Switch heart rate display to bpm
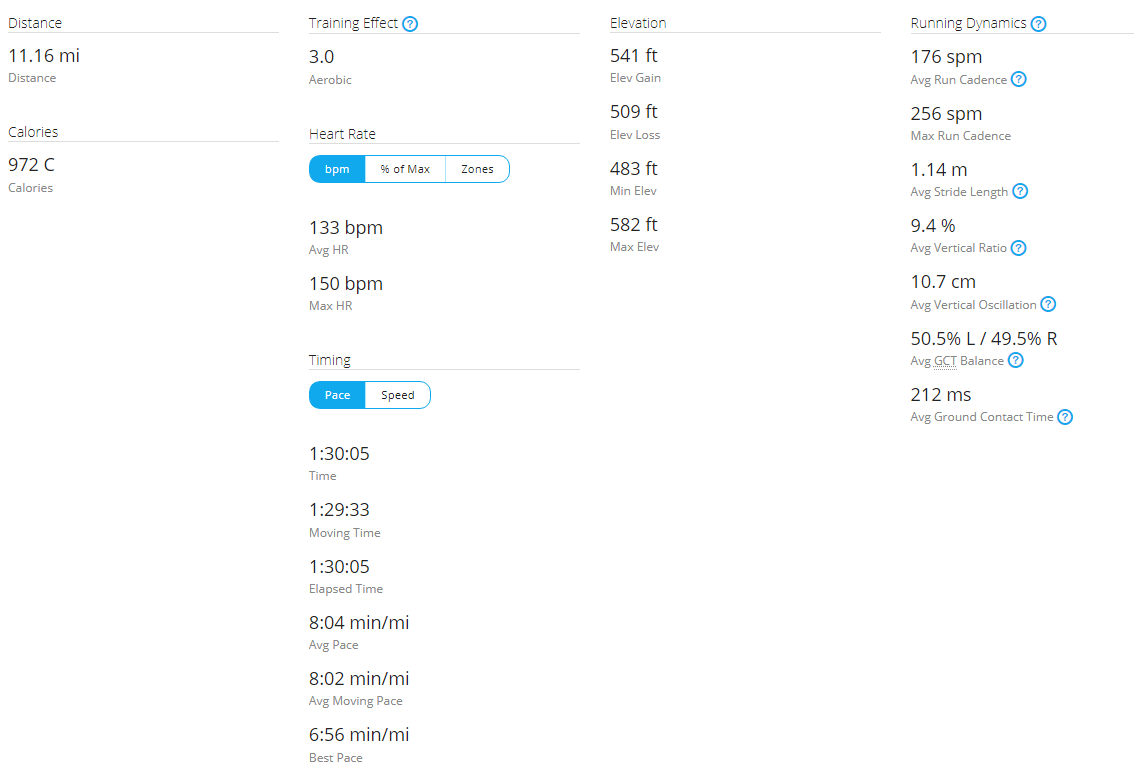This screenshot has height=779, width=1134. 337,169
